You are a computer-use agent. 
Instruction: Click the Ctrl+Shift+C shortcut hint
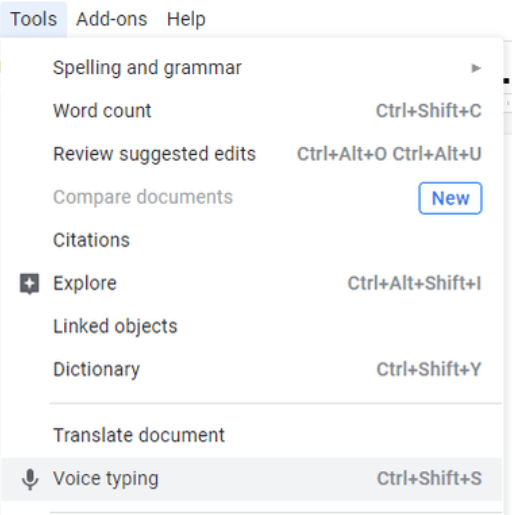pos(429,111)
